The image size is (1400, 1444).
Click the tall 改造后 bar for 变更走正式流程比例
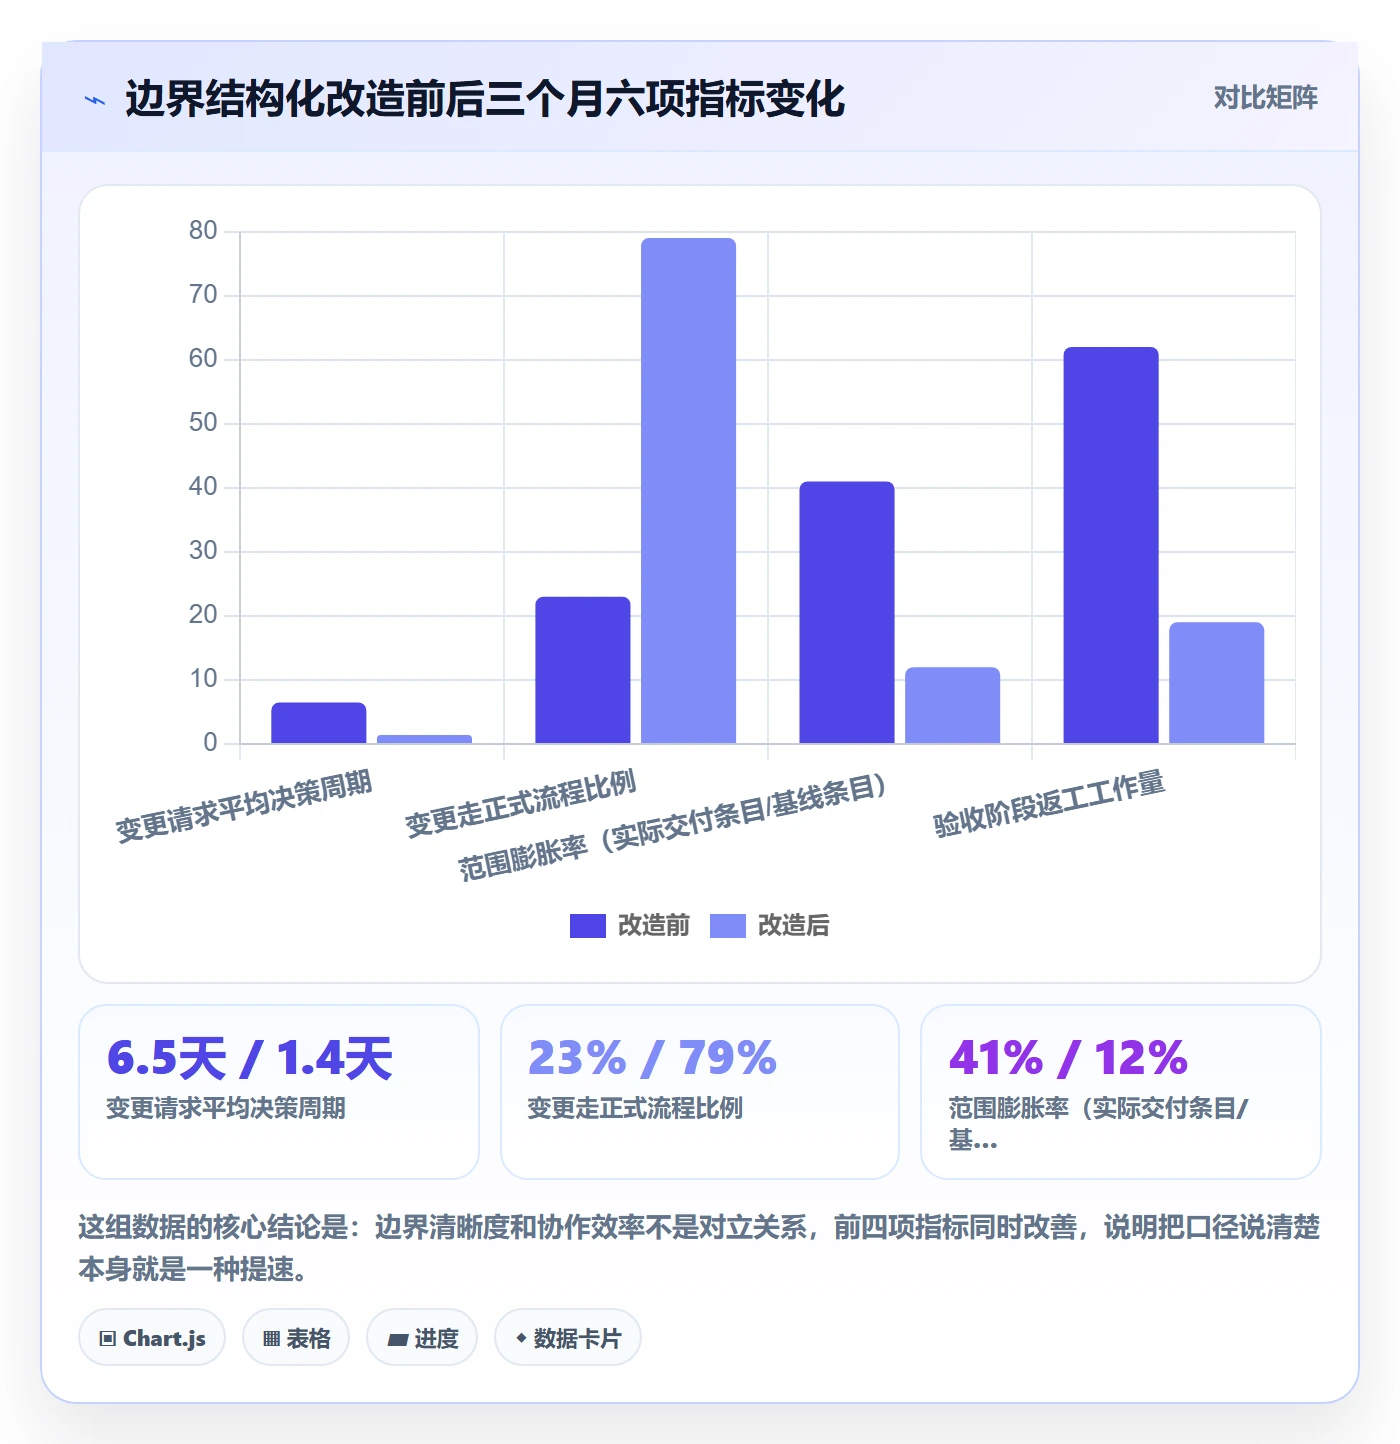[689, 491]
